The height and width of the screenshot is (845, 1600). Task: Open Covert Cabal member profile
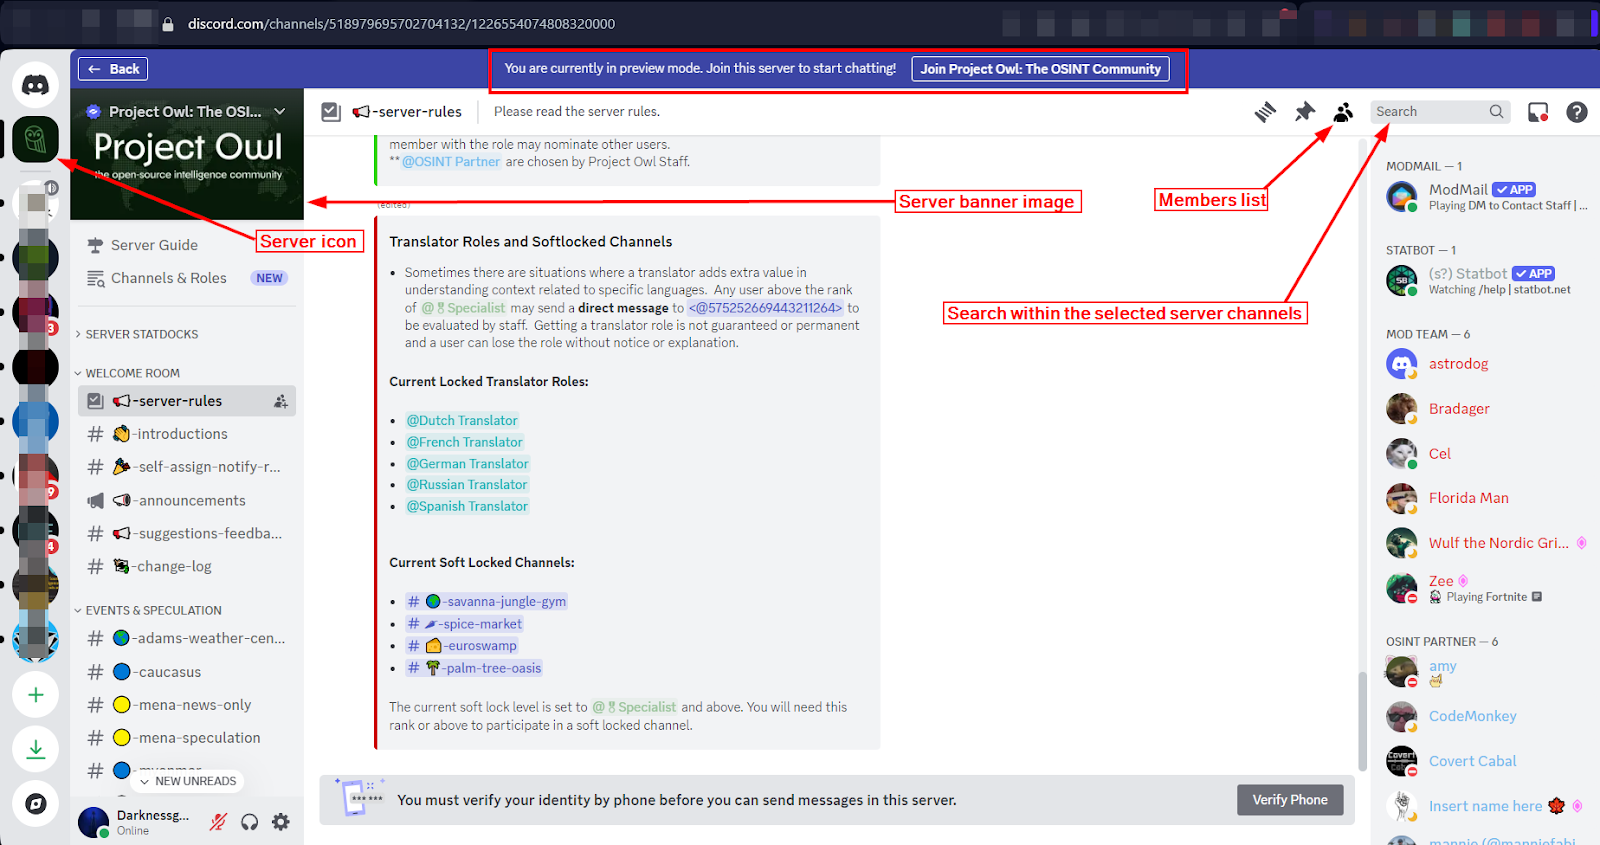(1487, 761)
